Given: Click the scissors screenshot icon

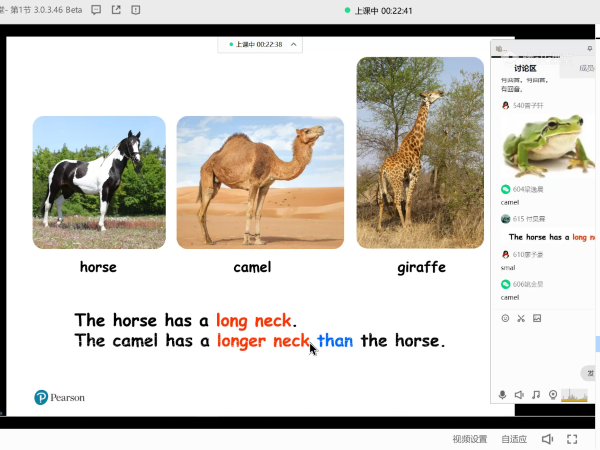Looking at the screenshot, I should 521,318.
